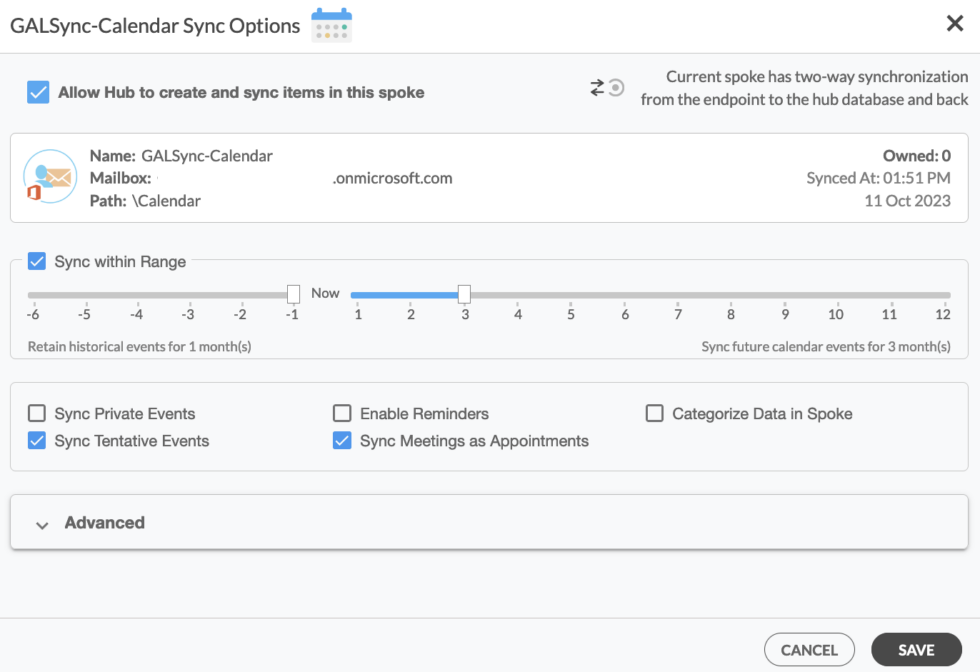Uncheck the Sync within Range option
Viewport: 980px width, 672px height.
click(36, 261)
